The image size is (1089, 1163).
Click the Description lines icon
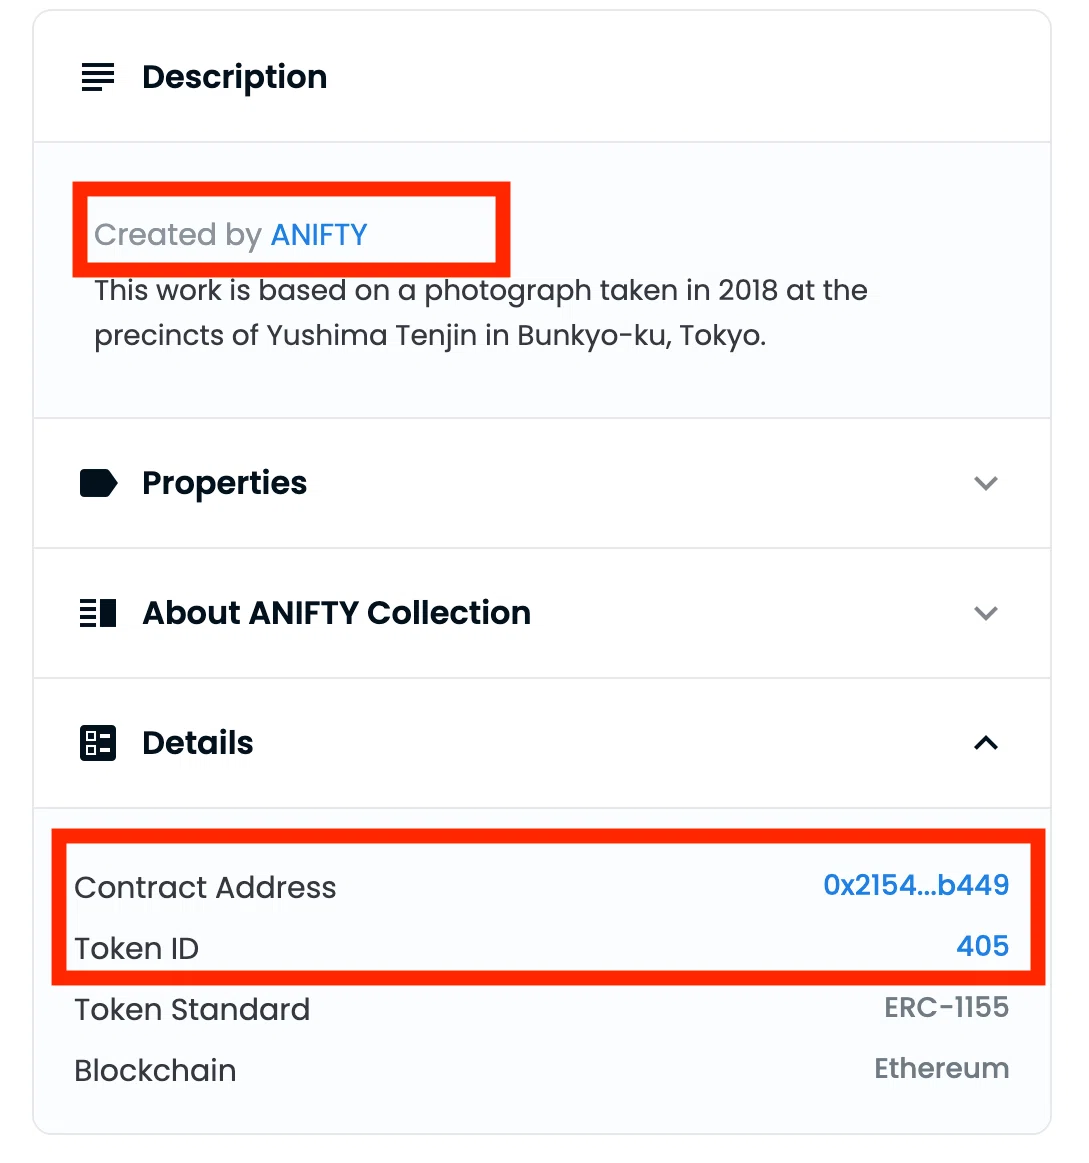pyautogui.click(x=98, y=77)
